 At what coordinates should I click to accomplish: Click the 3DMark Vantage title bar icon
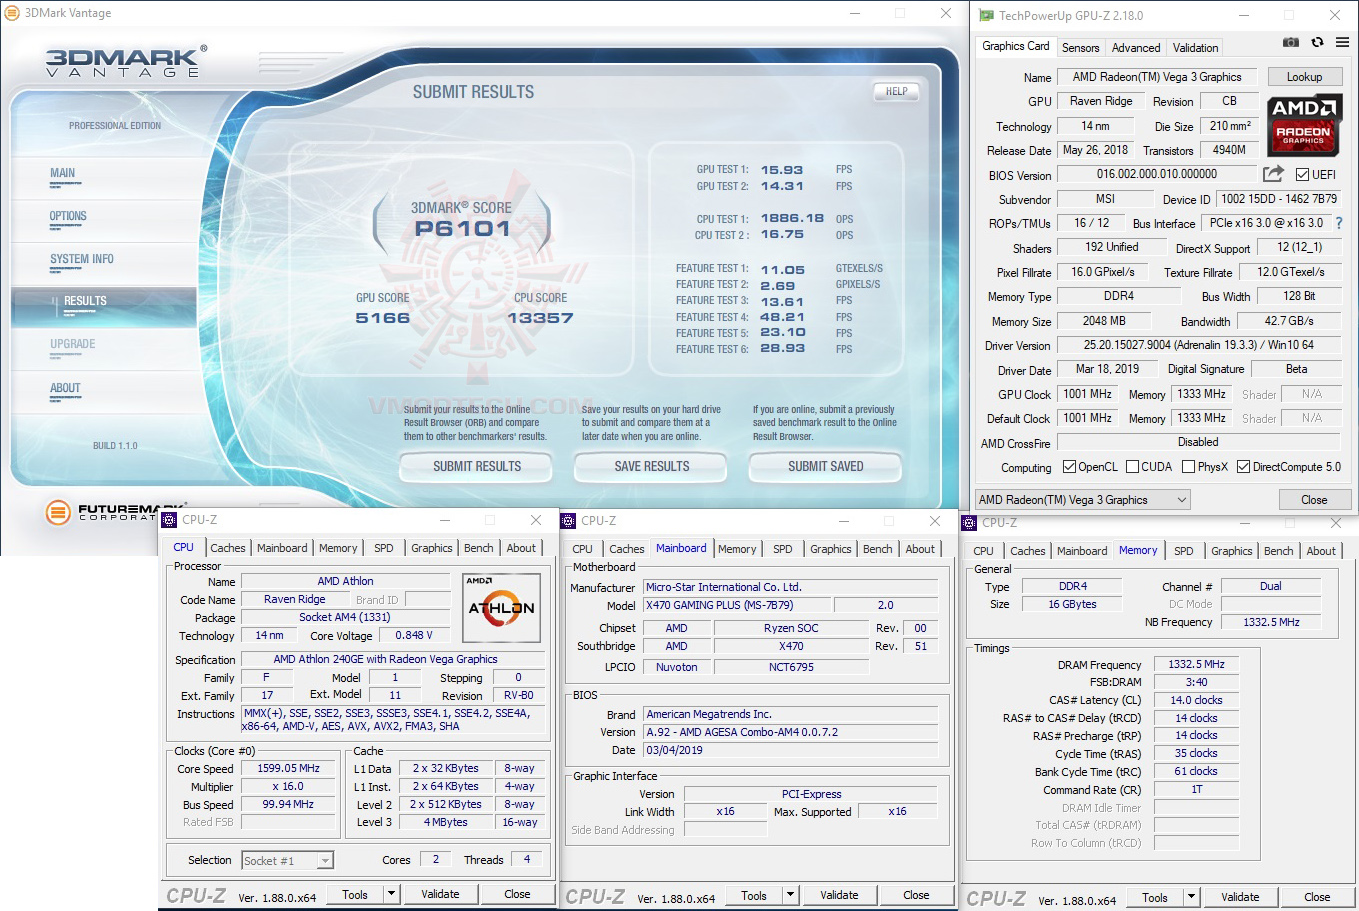click(12, 13)
